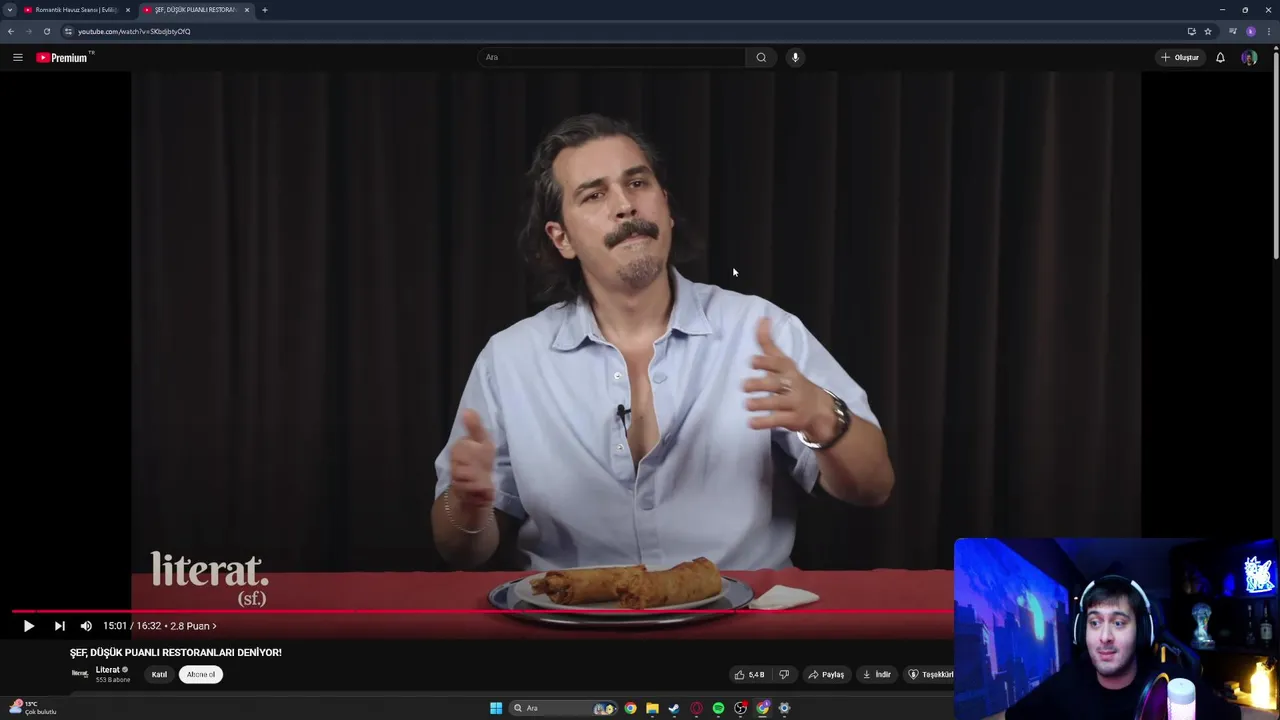Send thanks with the Teşekkürler button
This screenshot has height=720, width=1280.
[930, 674]
